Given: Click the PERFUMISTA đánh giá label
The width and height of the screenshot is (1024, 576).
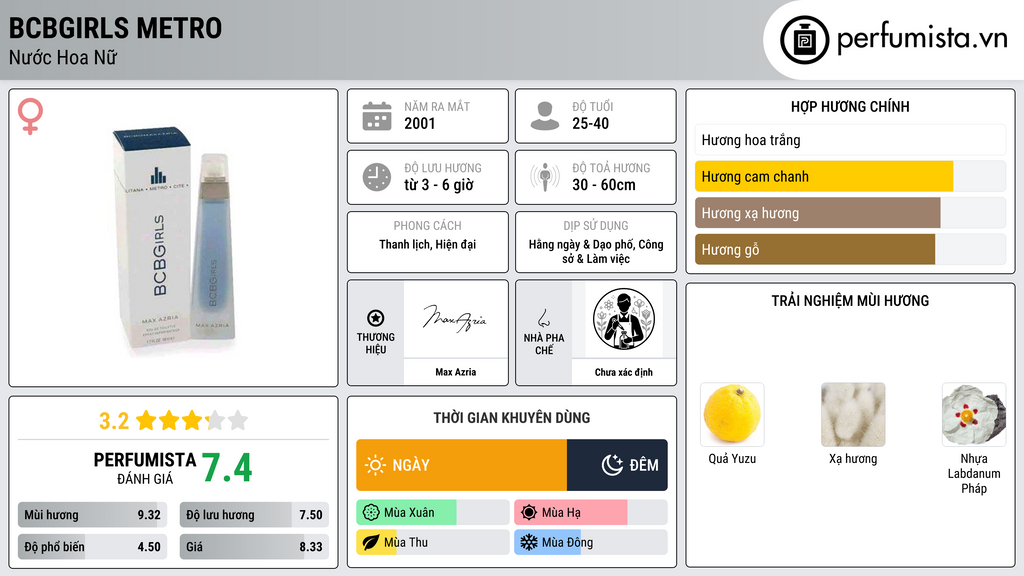Looking at the screenshot, I should click(144, 468).
